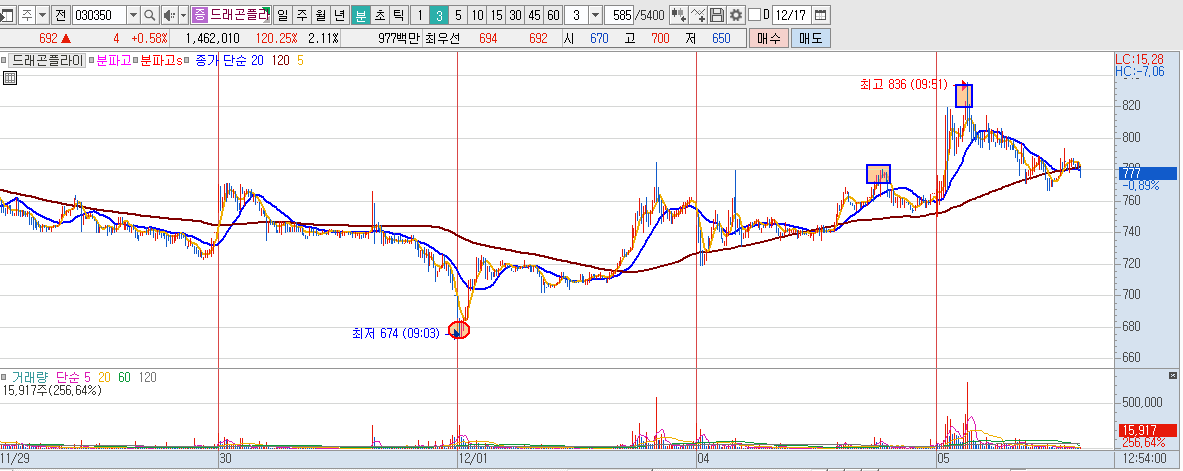The height and width of the screenshot is (471, 1183).
Task: Click the window layout icon at toolbar start
Action: tap(6, 14)
